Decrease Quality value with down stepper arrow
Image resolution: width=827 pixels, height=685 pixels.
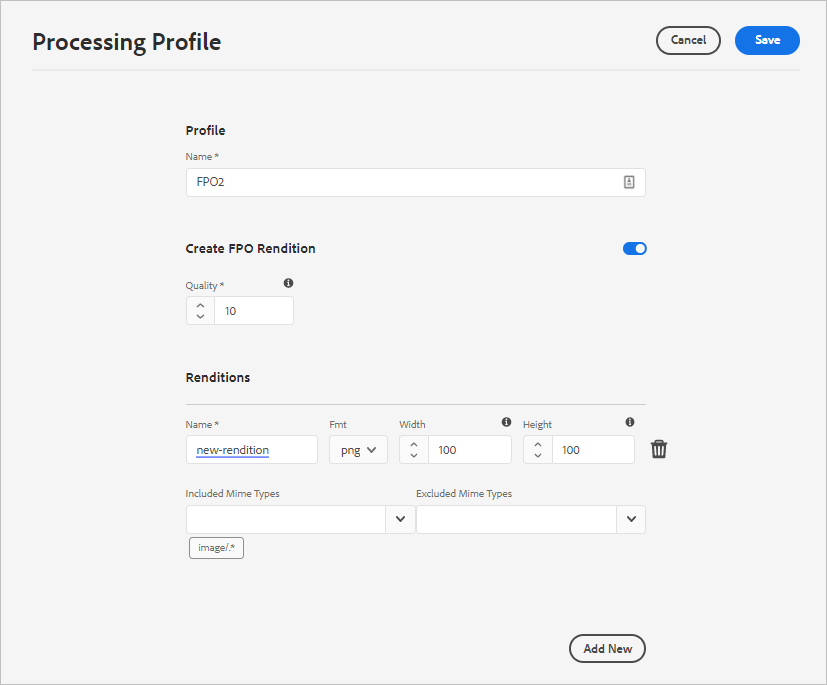pyautogui.click(x=201, y=317)
